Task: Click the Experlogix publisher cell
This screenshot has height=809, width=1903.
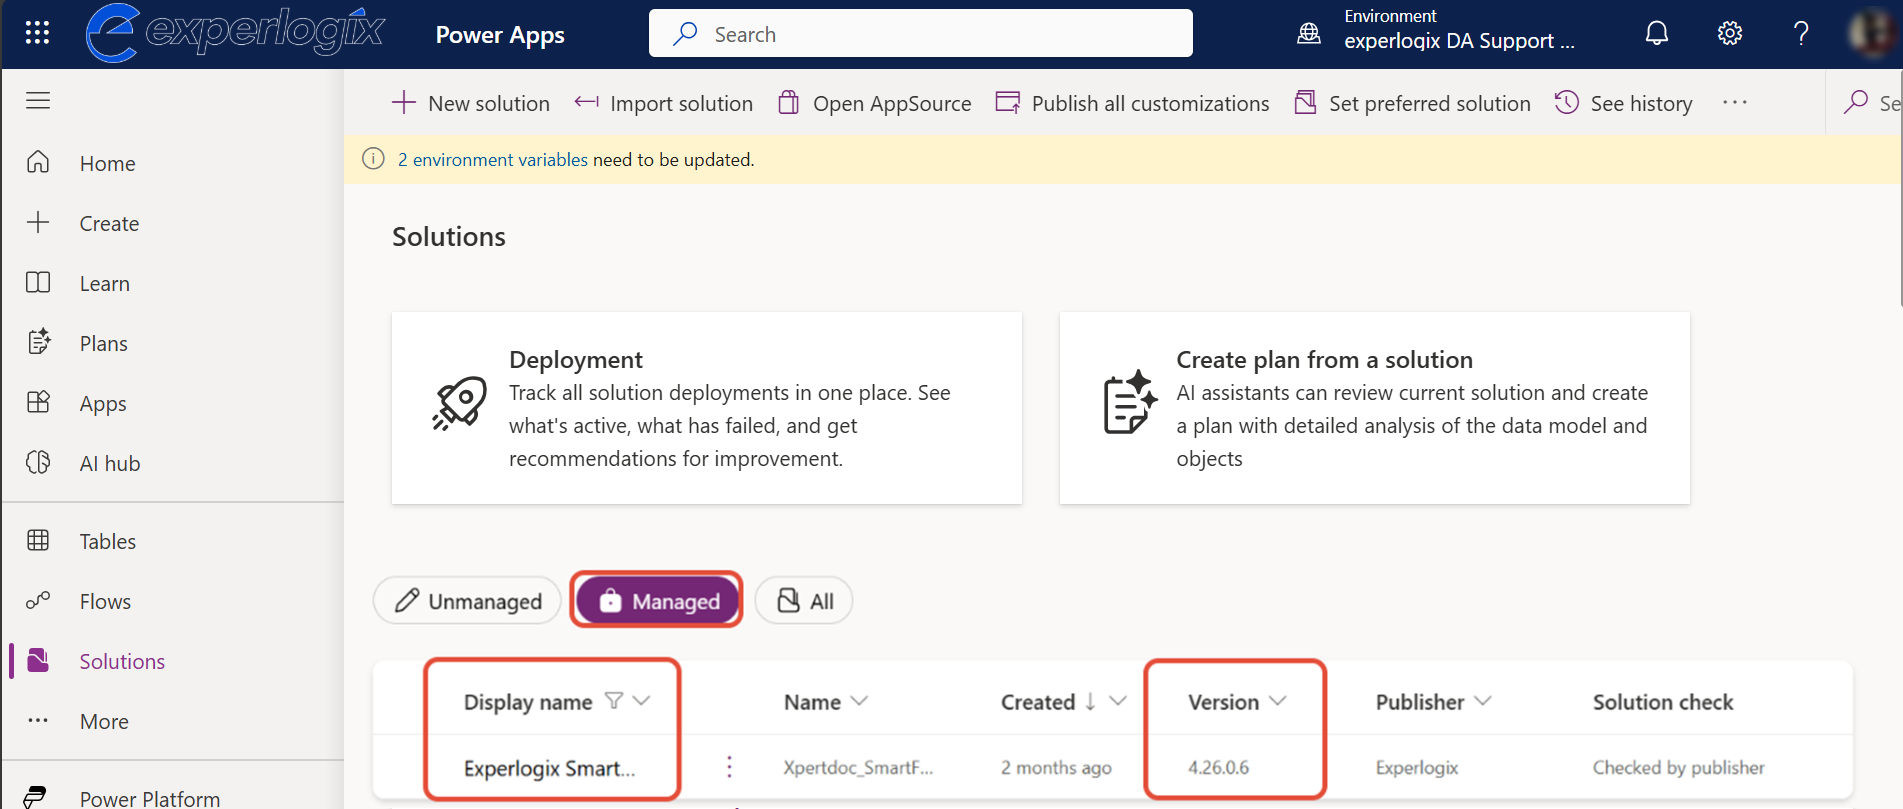Action: coord(1417,767)
